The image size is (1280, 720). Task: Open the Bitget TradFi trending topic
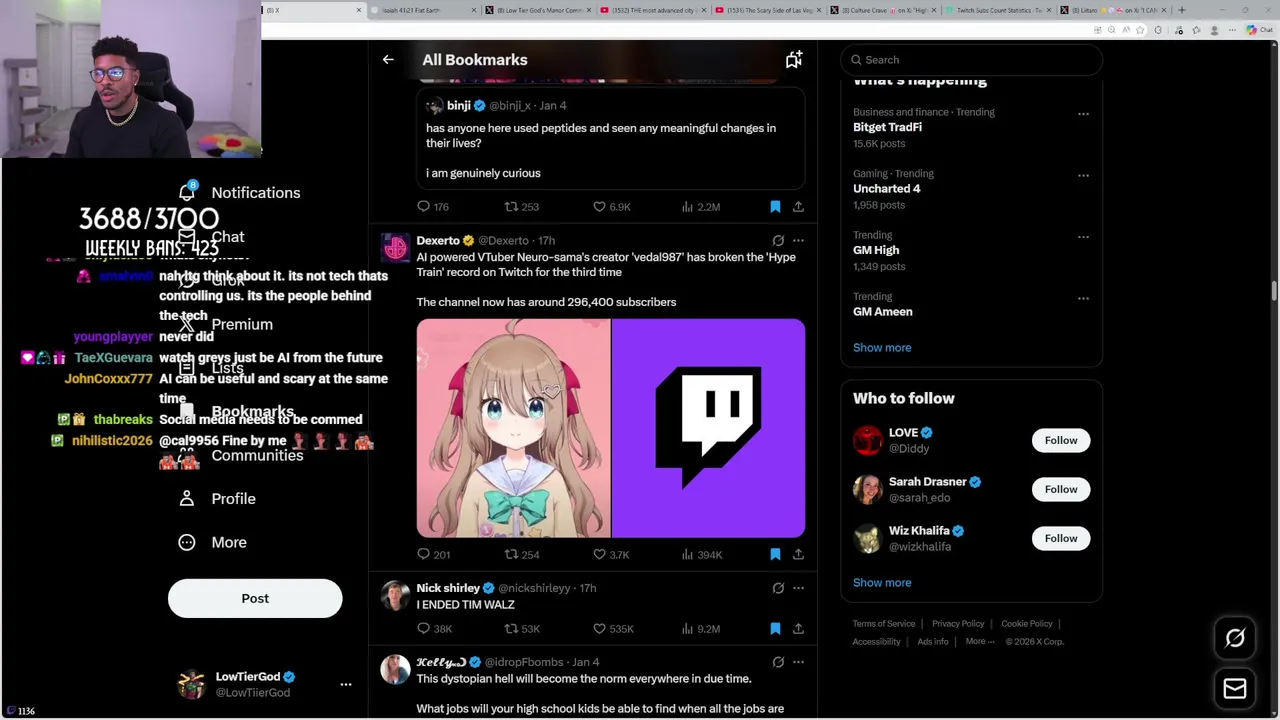(887, 127)
